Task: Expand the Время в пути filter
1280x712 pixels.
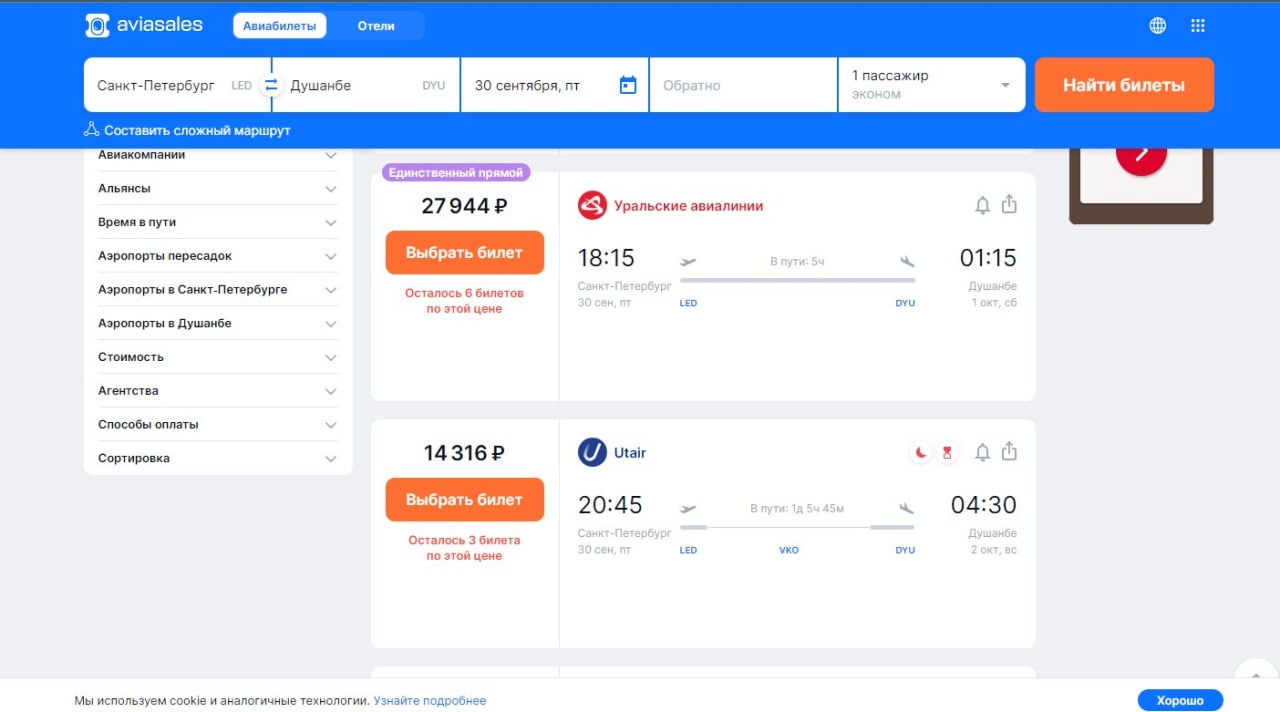Action: point(331,222)
